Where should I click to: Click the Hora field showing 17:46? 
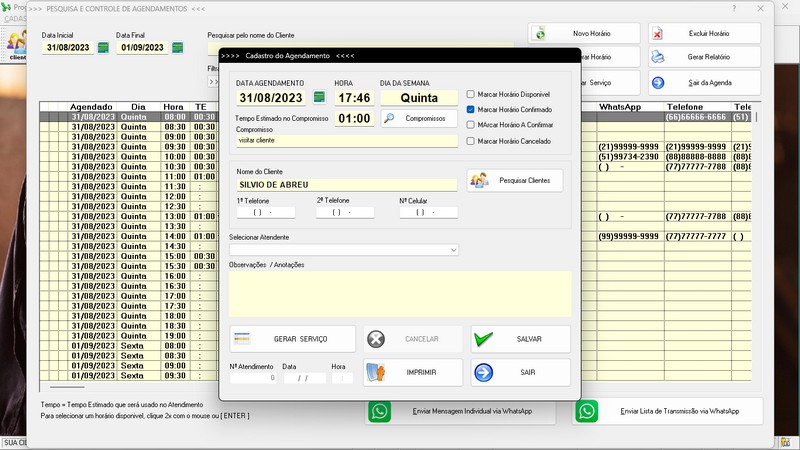click(x=354, y=97)
